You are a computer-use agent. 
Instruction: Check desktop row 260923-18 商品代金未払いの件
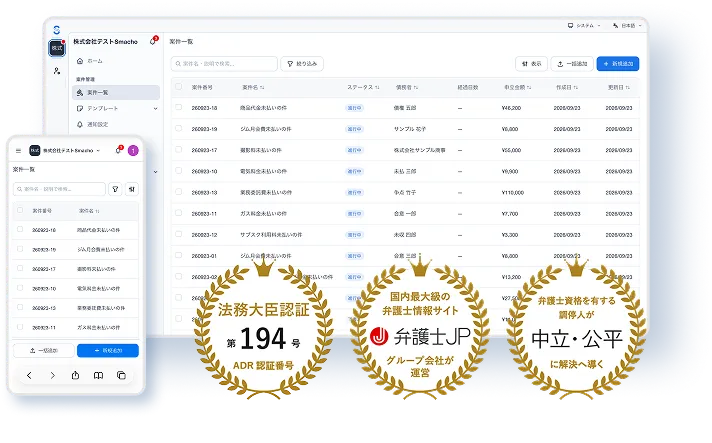coord(178,107)
